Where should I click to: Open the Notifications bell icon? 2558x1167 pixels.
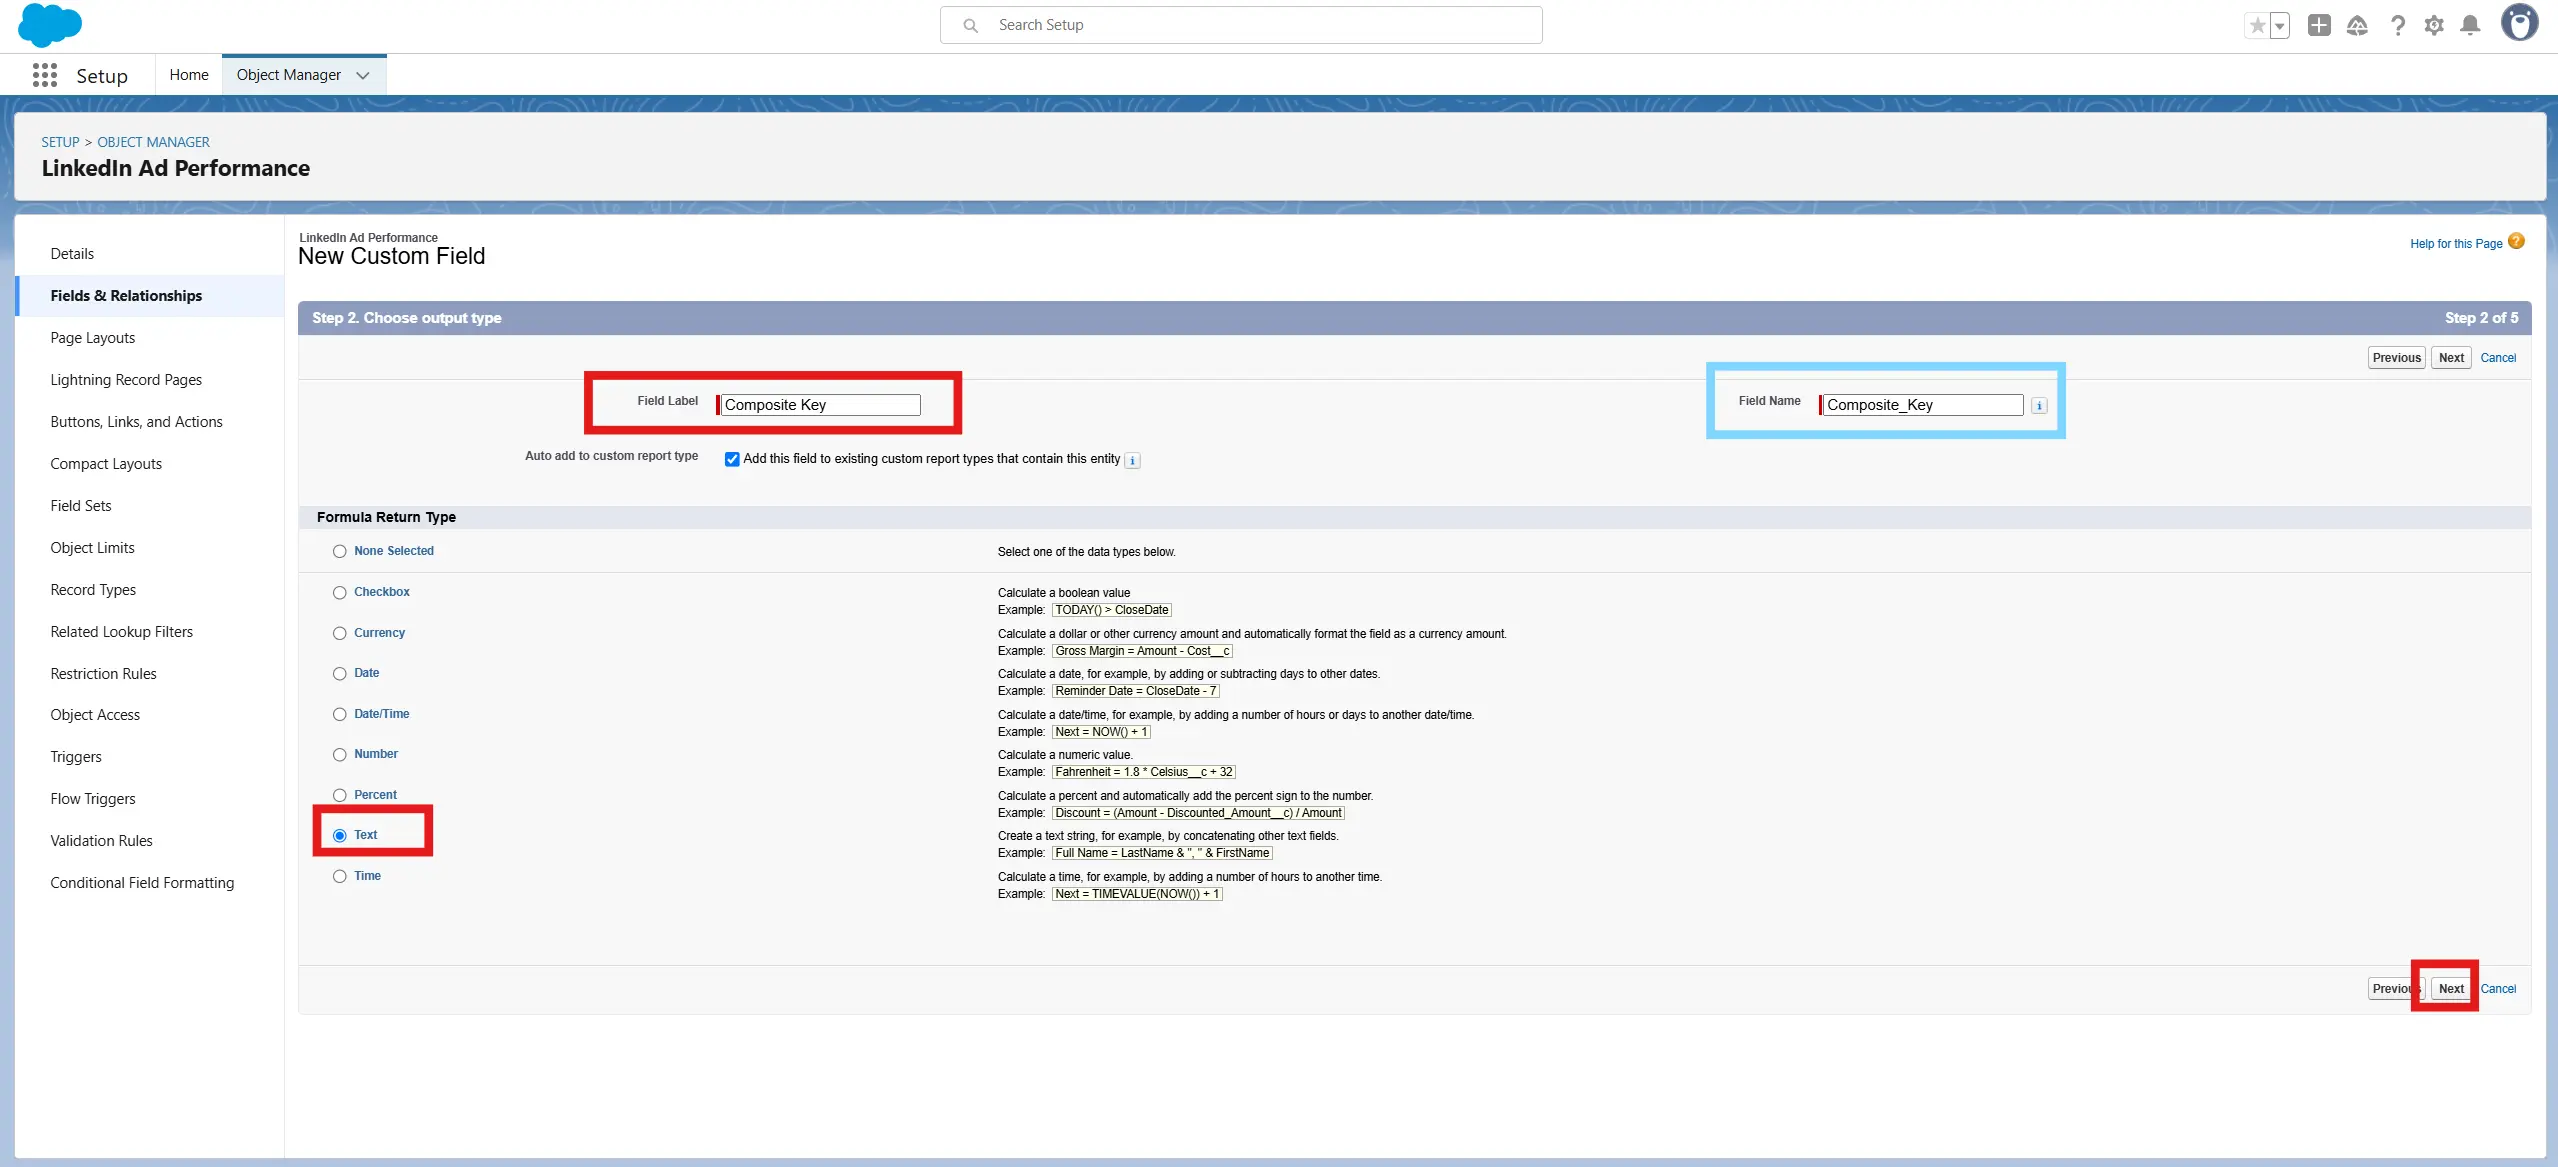coord(2470,26)
